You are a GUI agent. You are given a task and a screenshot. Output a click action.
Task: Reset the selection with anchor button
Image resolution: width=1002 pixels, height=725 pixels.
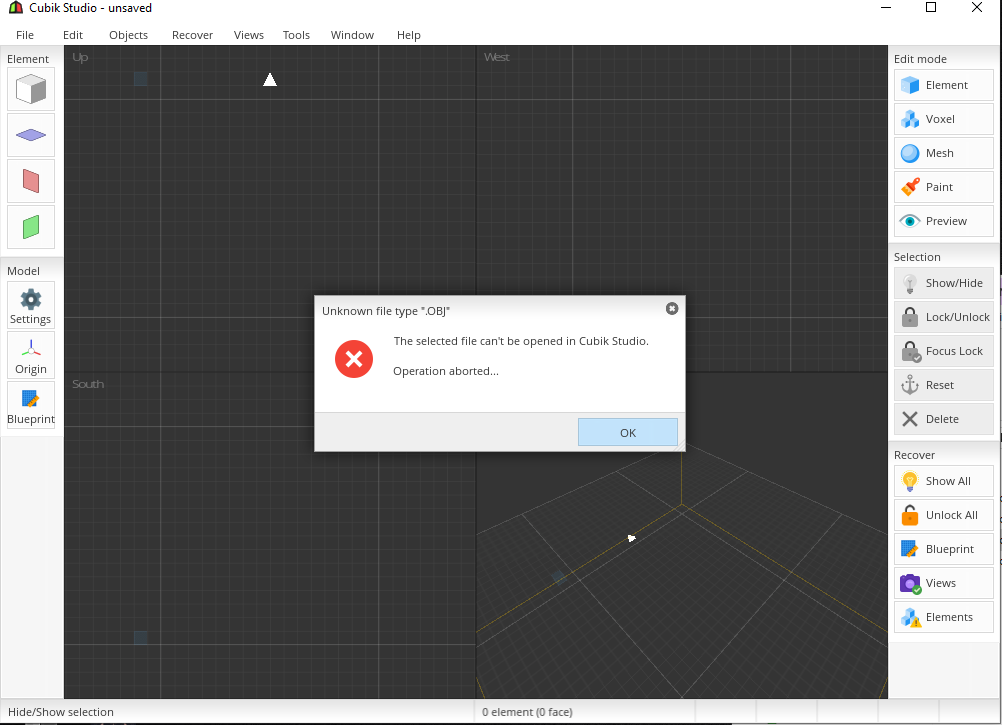(x=943, y=385)
